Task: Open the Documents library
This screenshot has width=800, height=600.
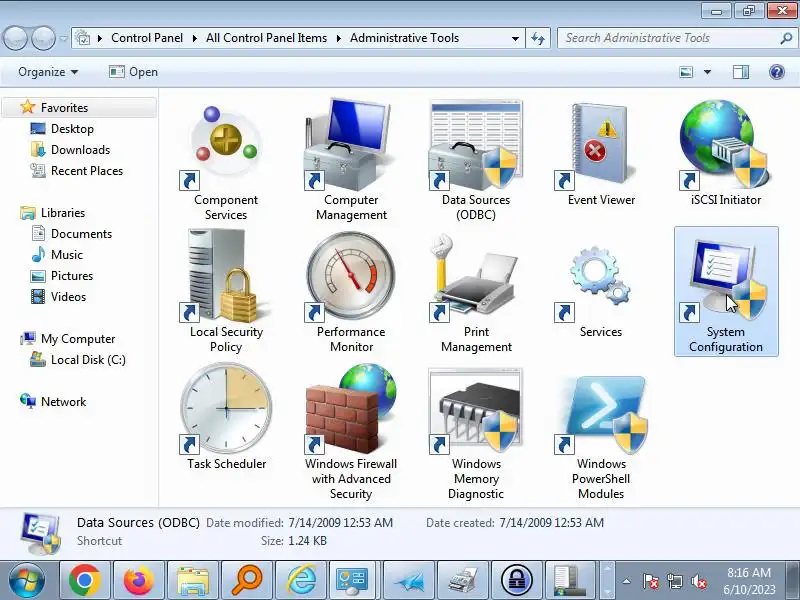Action: [x=81, y=234]
